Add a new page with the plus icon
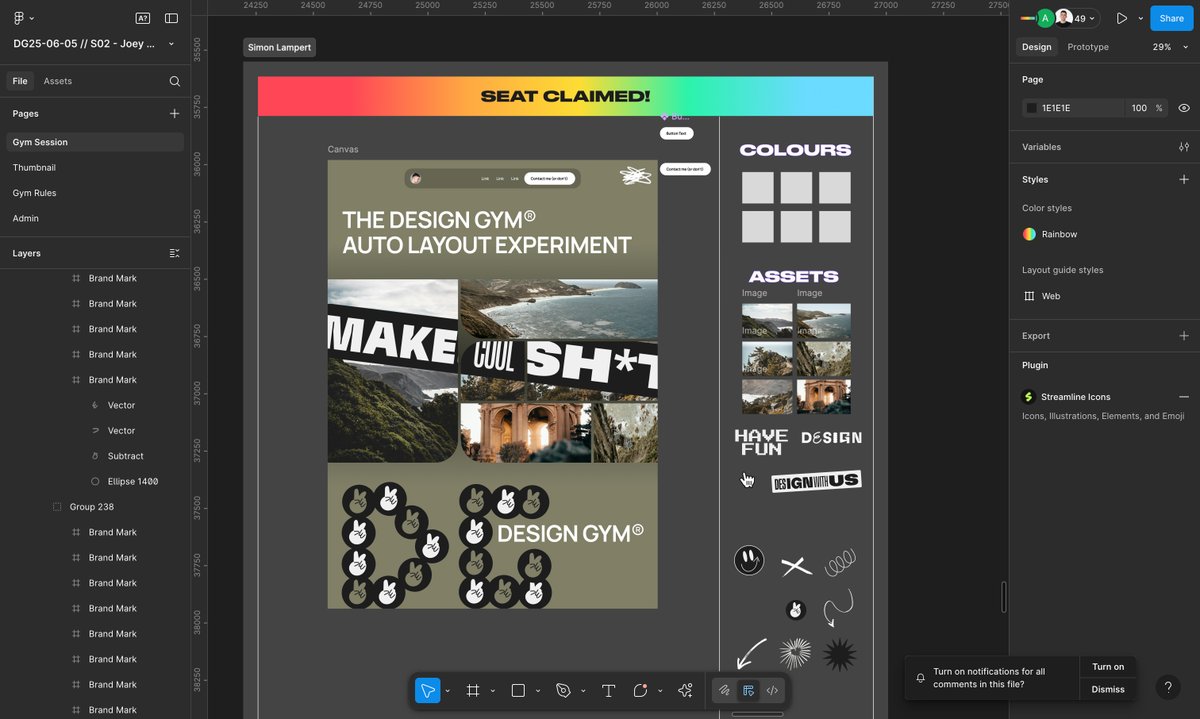Viewport: 1200px width, 719px height. (175, 114)
